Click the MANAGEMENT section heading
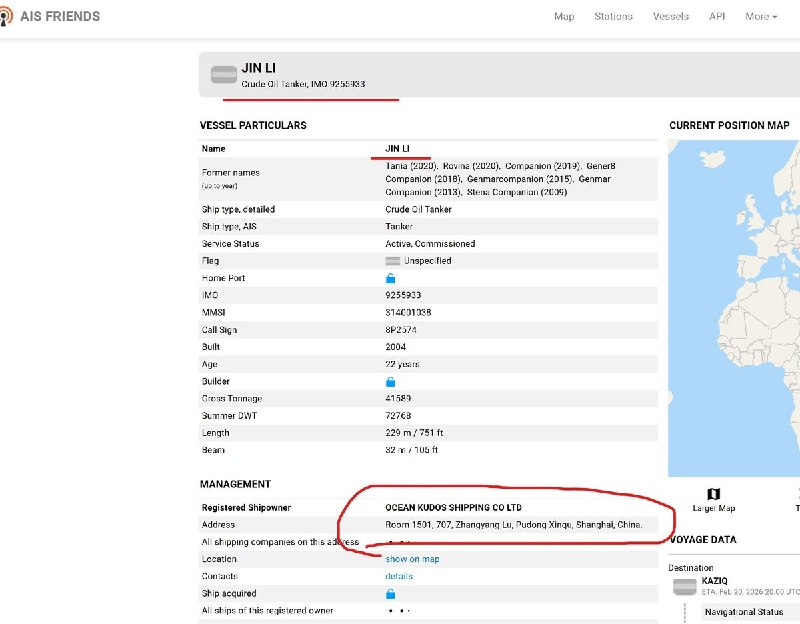 point(235,484)
